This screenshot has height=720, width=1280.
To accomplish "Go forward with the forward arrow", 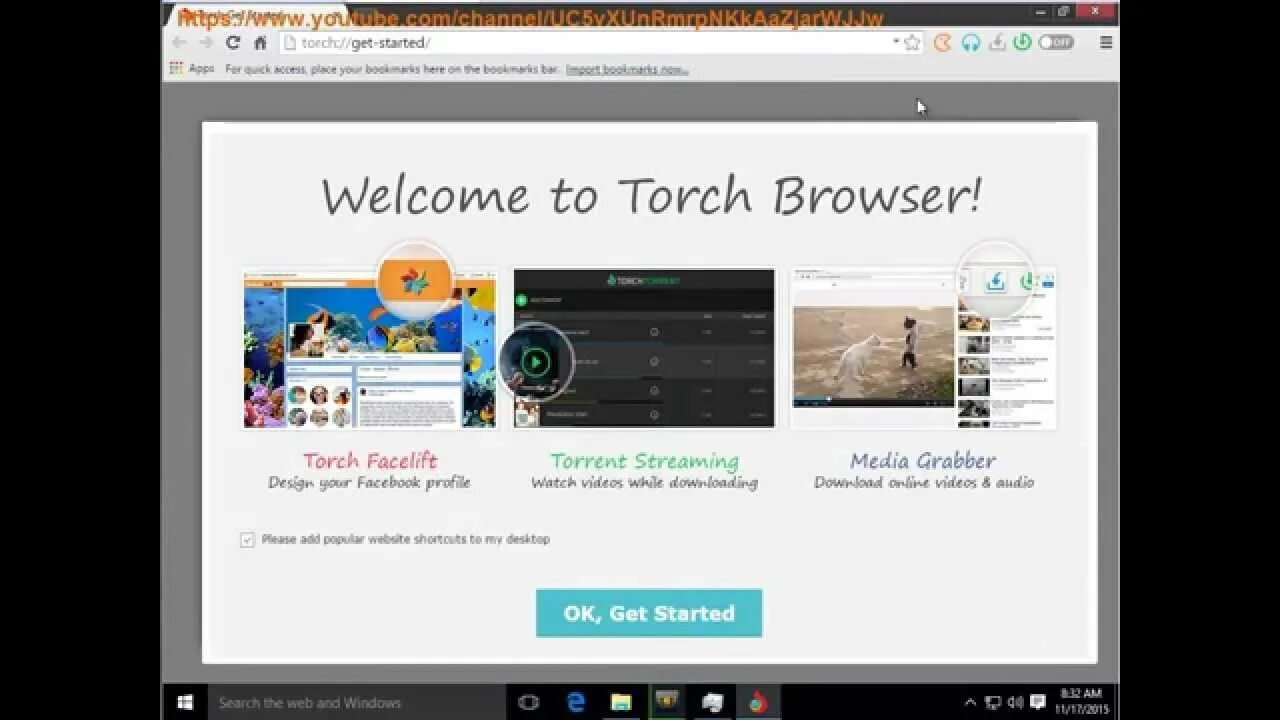I will coord(205,43).
